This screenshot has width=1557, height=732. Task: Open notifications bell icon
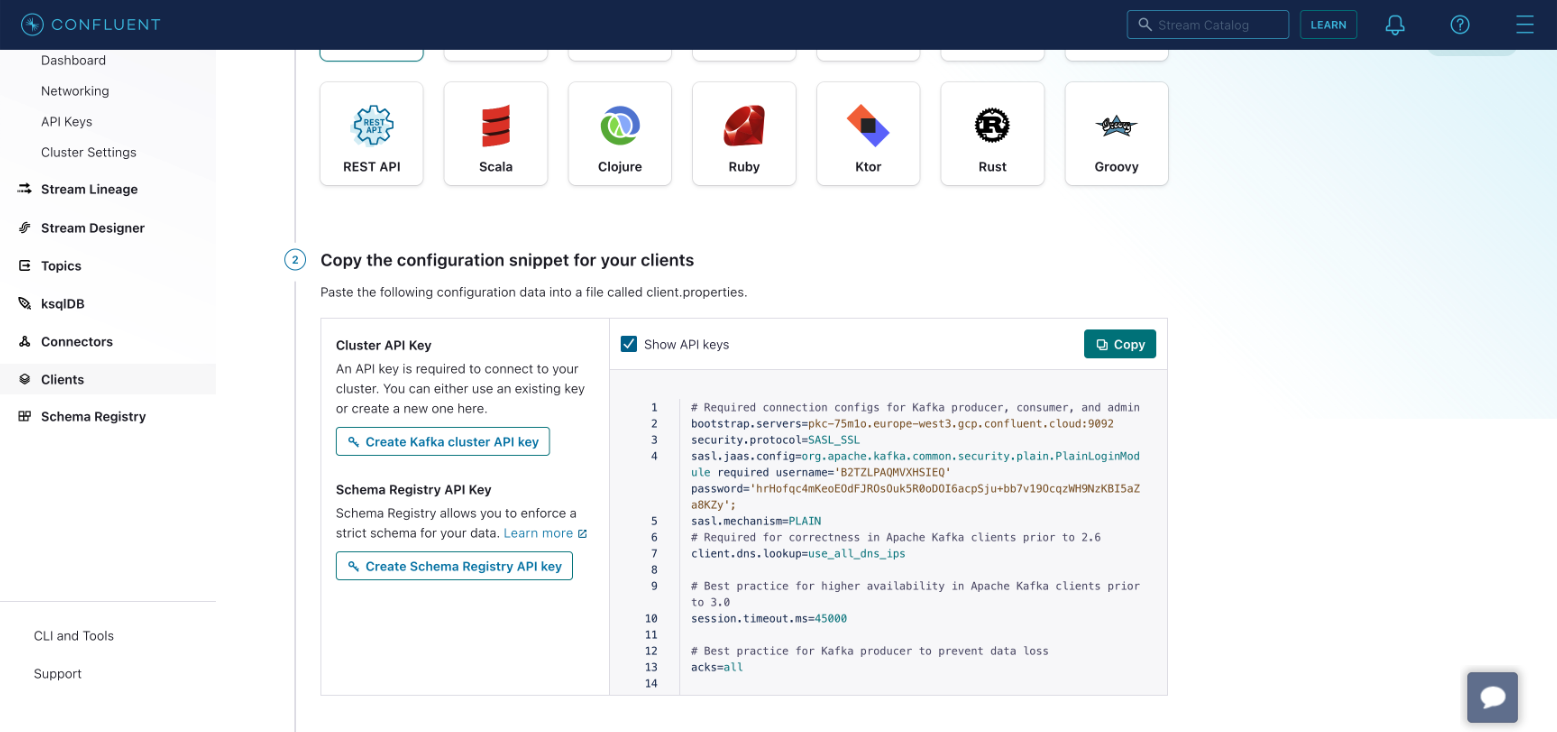1395,25
